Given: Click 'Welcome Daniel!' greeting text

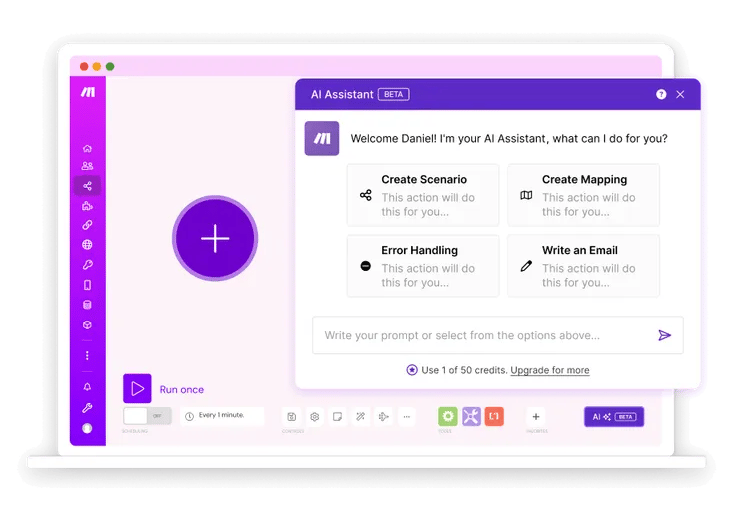Looking at the screenshot, I should point(393,139).
